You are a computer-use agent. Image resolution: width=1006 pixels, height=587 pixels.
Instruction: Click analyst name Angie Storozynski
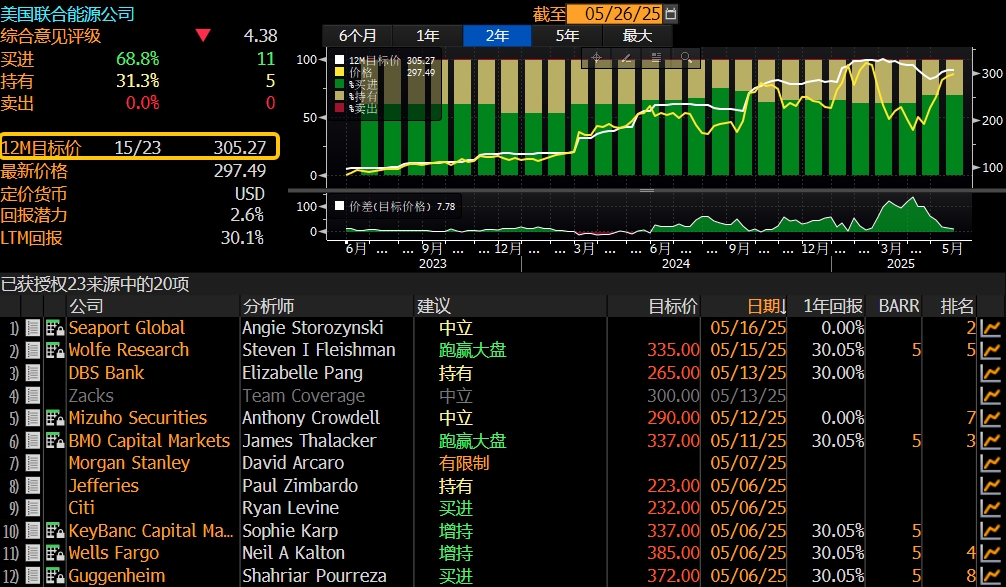tap(312, 328)
